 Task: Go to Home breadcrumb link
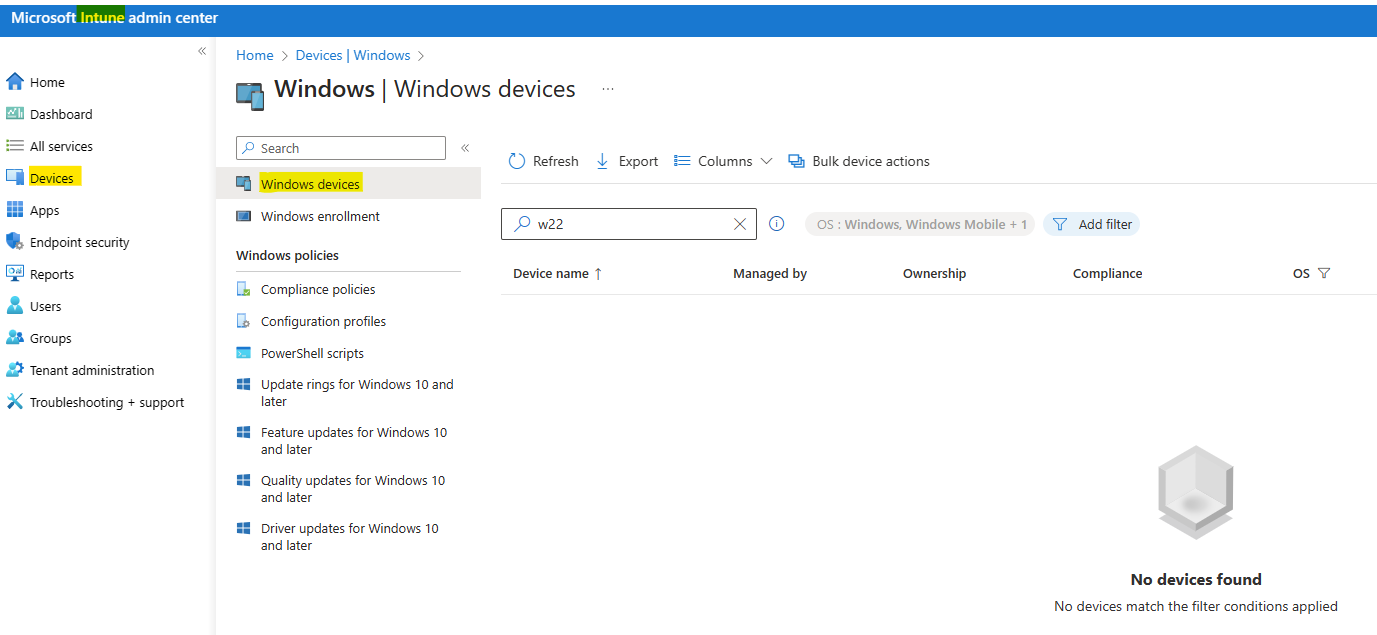click(255, 55)
